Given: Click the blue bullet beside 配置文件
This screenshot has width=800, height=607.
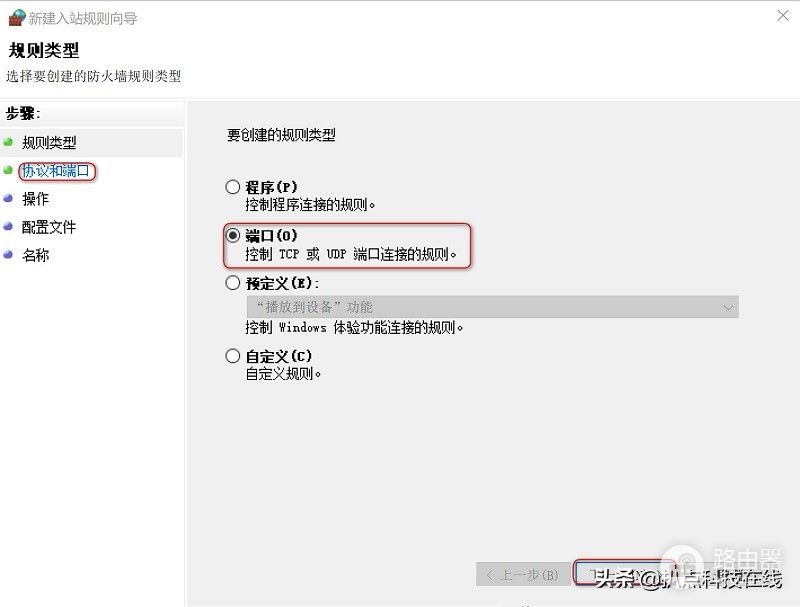Looking at the screenshot, I should [8, 226].
